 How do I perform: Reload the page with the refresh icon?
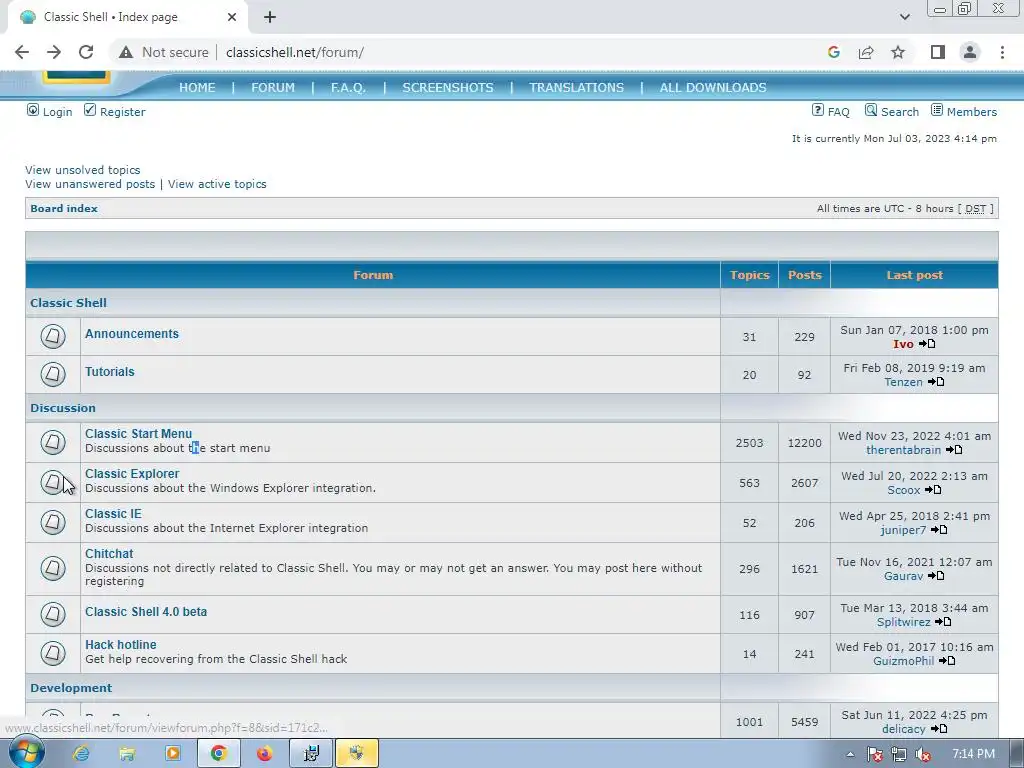[x=86, y=52]
